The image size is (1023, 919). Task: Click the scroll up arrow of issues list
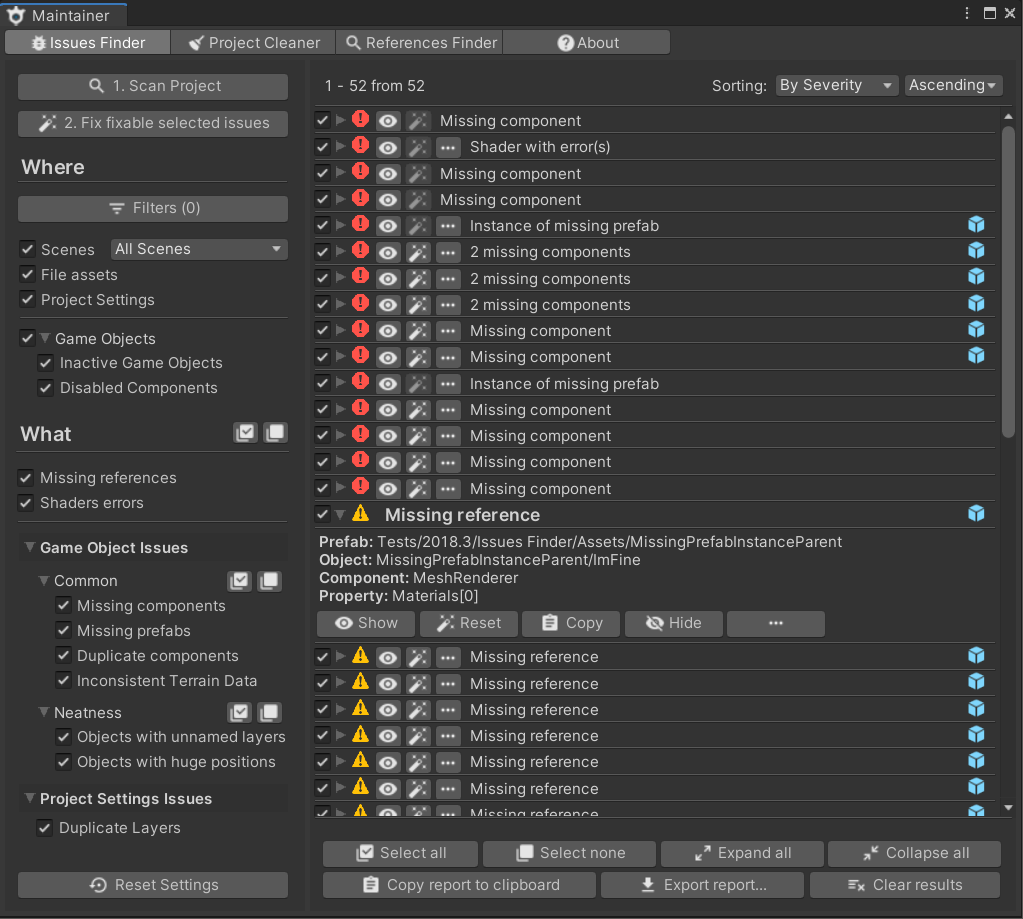coord(1008,116)
